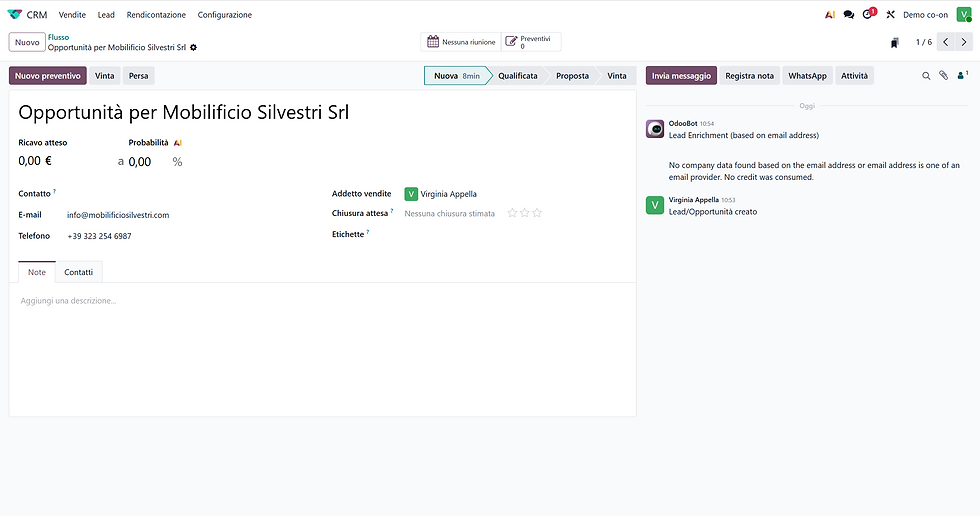The height and width of the screenshot is (516, 980).
Task: Go to previous record arrow
Action: [x=946, y=42]
